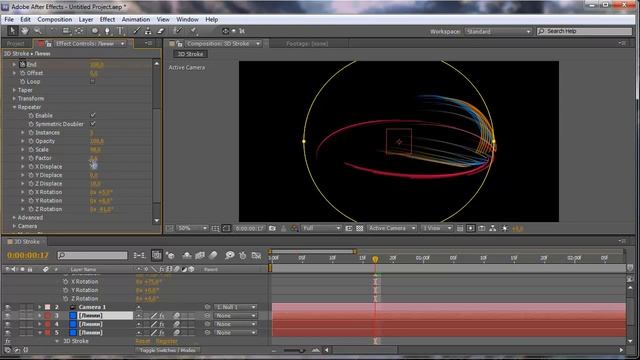Open the Composition menu

[54, 19]
